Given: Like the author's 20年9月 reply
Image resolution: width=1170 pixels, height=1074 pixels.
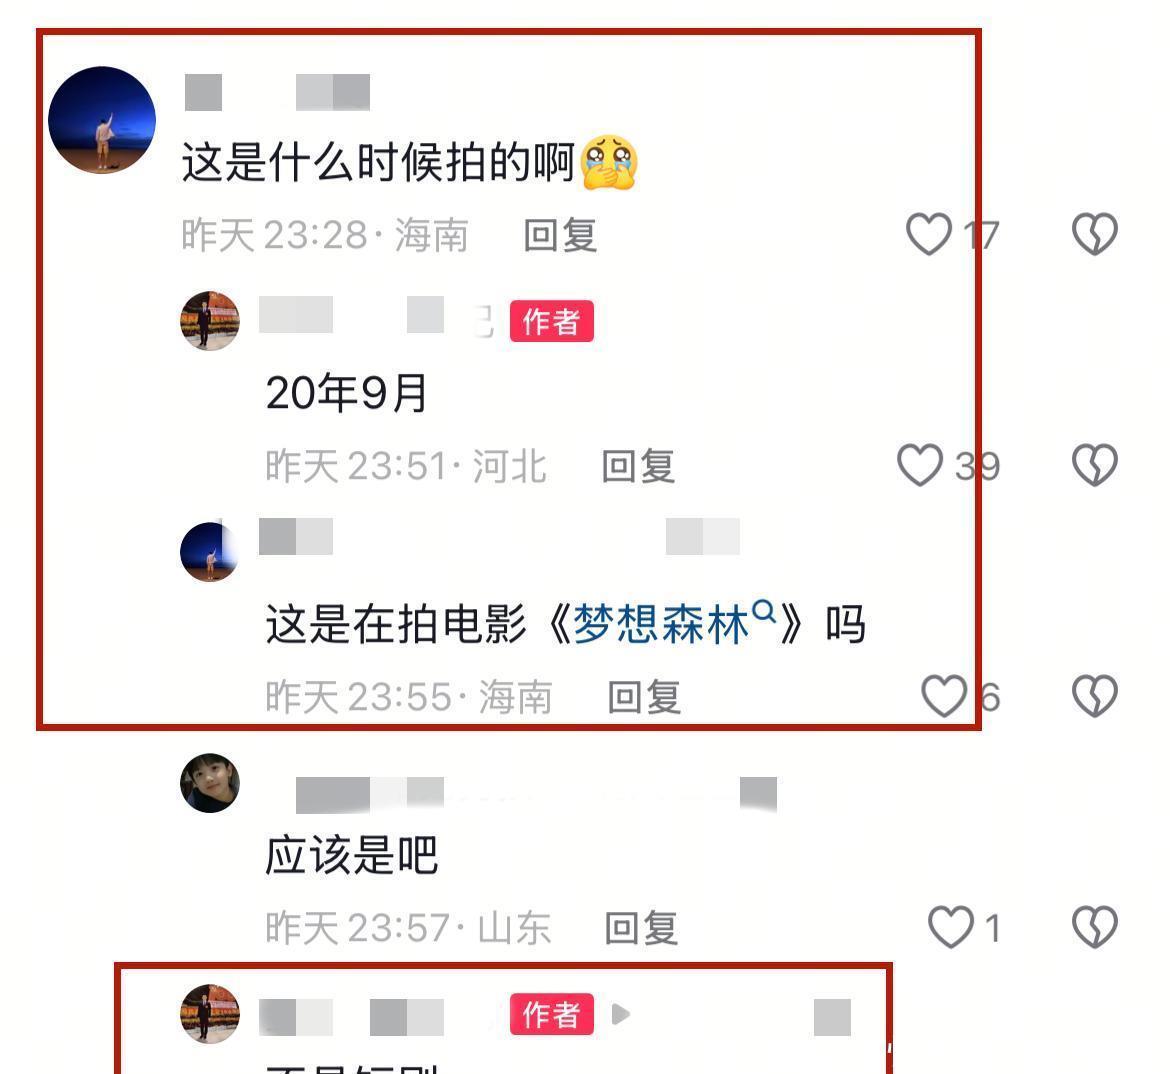Looking at the screenshot, I should 919,464.
